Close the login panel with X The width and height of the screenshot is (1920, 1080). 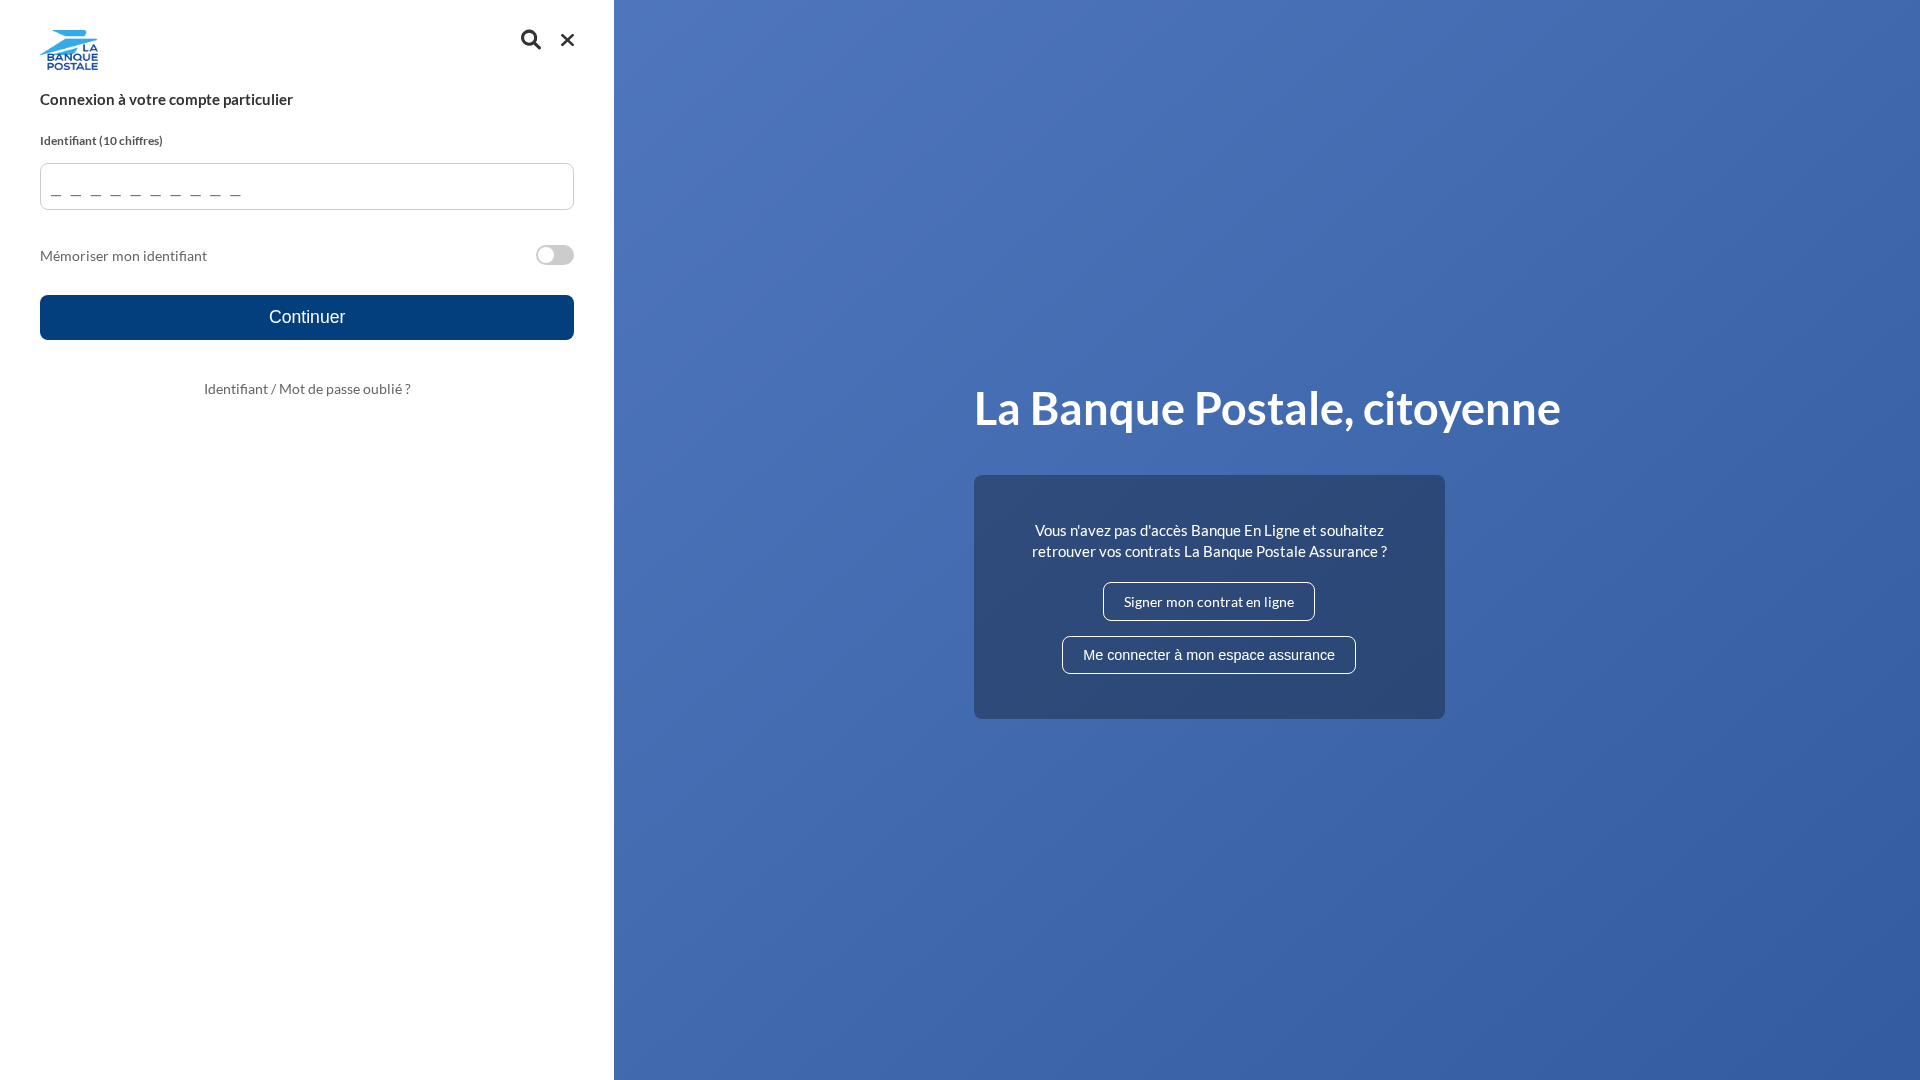[567, 40]
